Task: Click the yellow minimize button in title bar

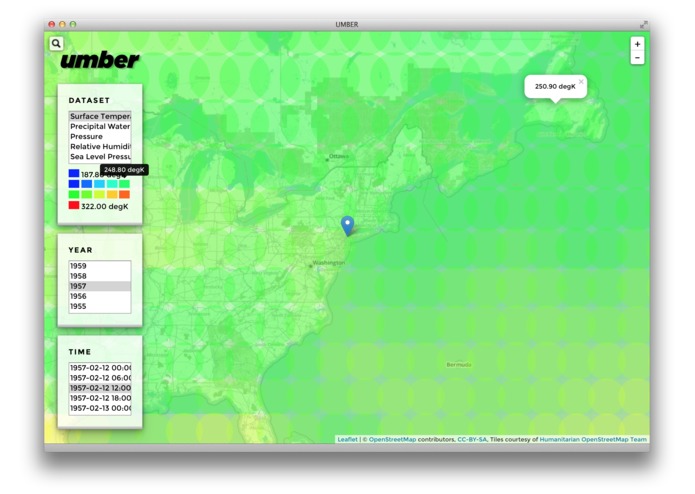Action: click(x=62, y=24)
